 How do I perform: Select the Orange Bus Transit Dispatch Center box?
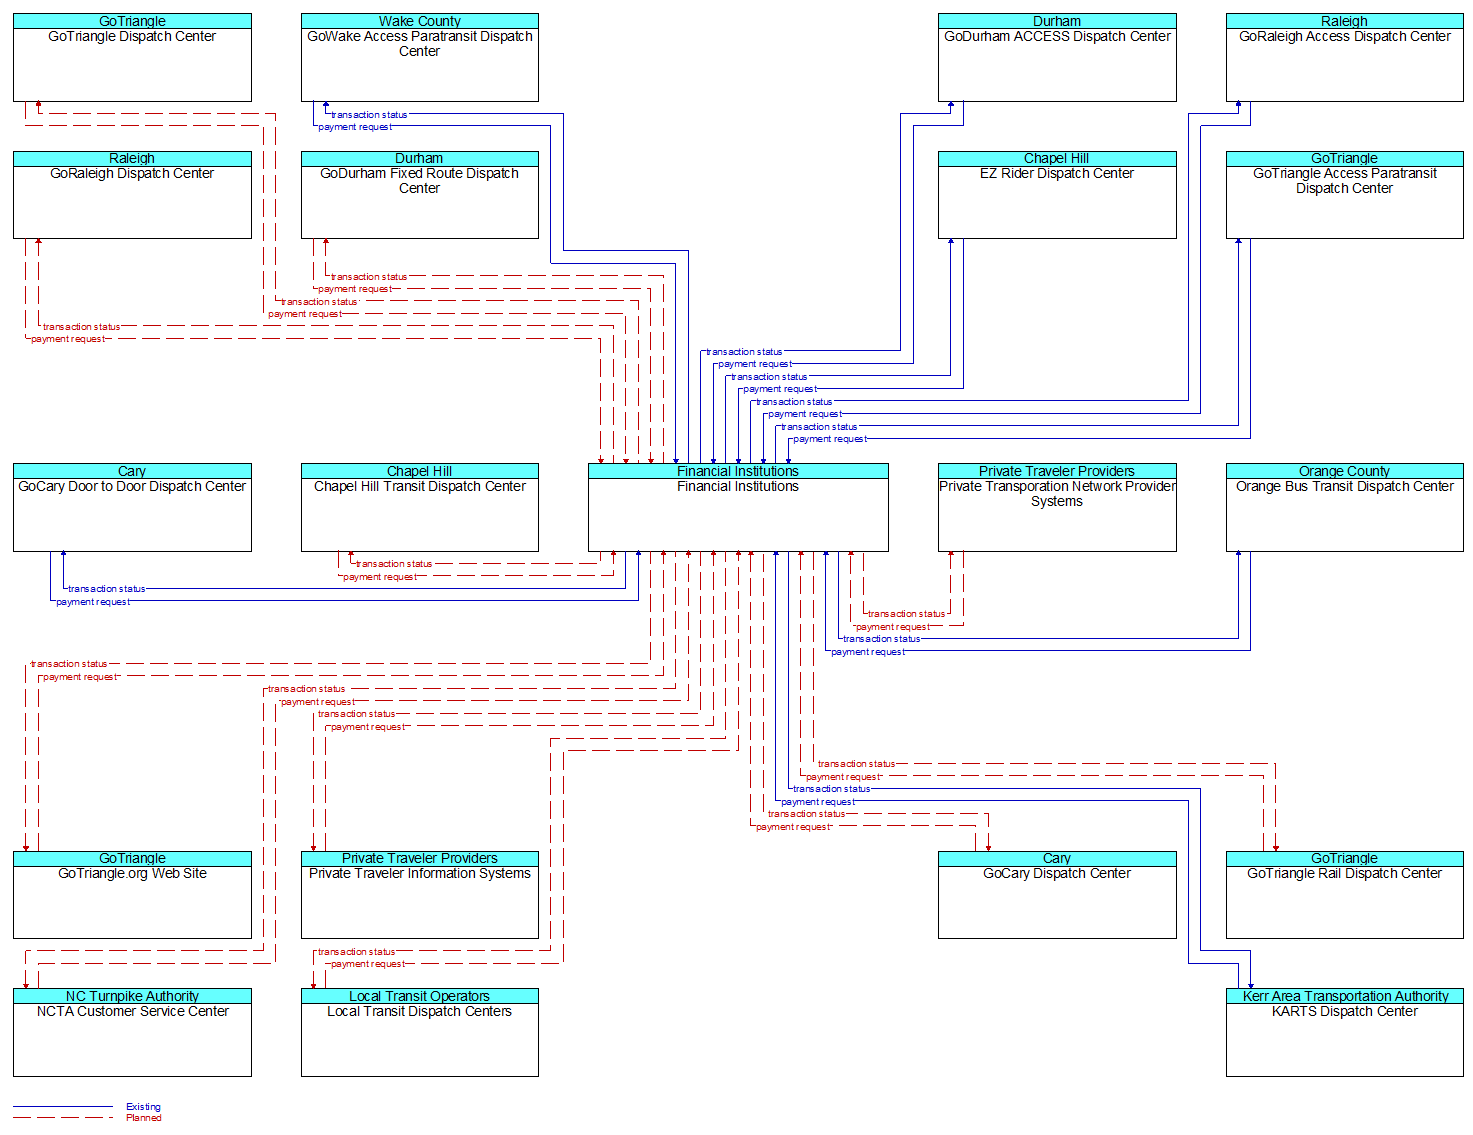pos(1345,507)
